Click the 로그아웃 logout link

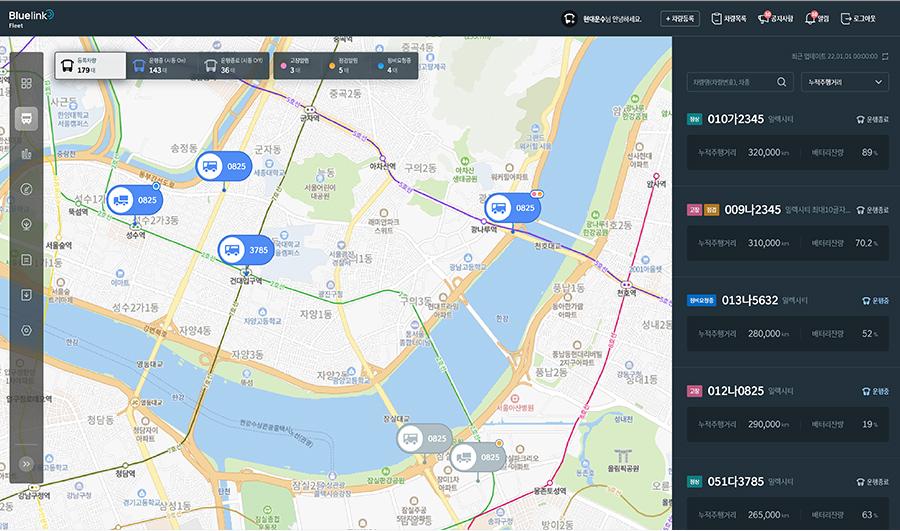(859, 18)
